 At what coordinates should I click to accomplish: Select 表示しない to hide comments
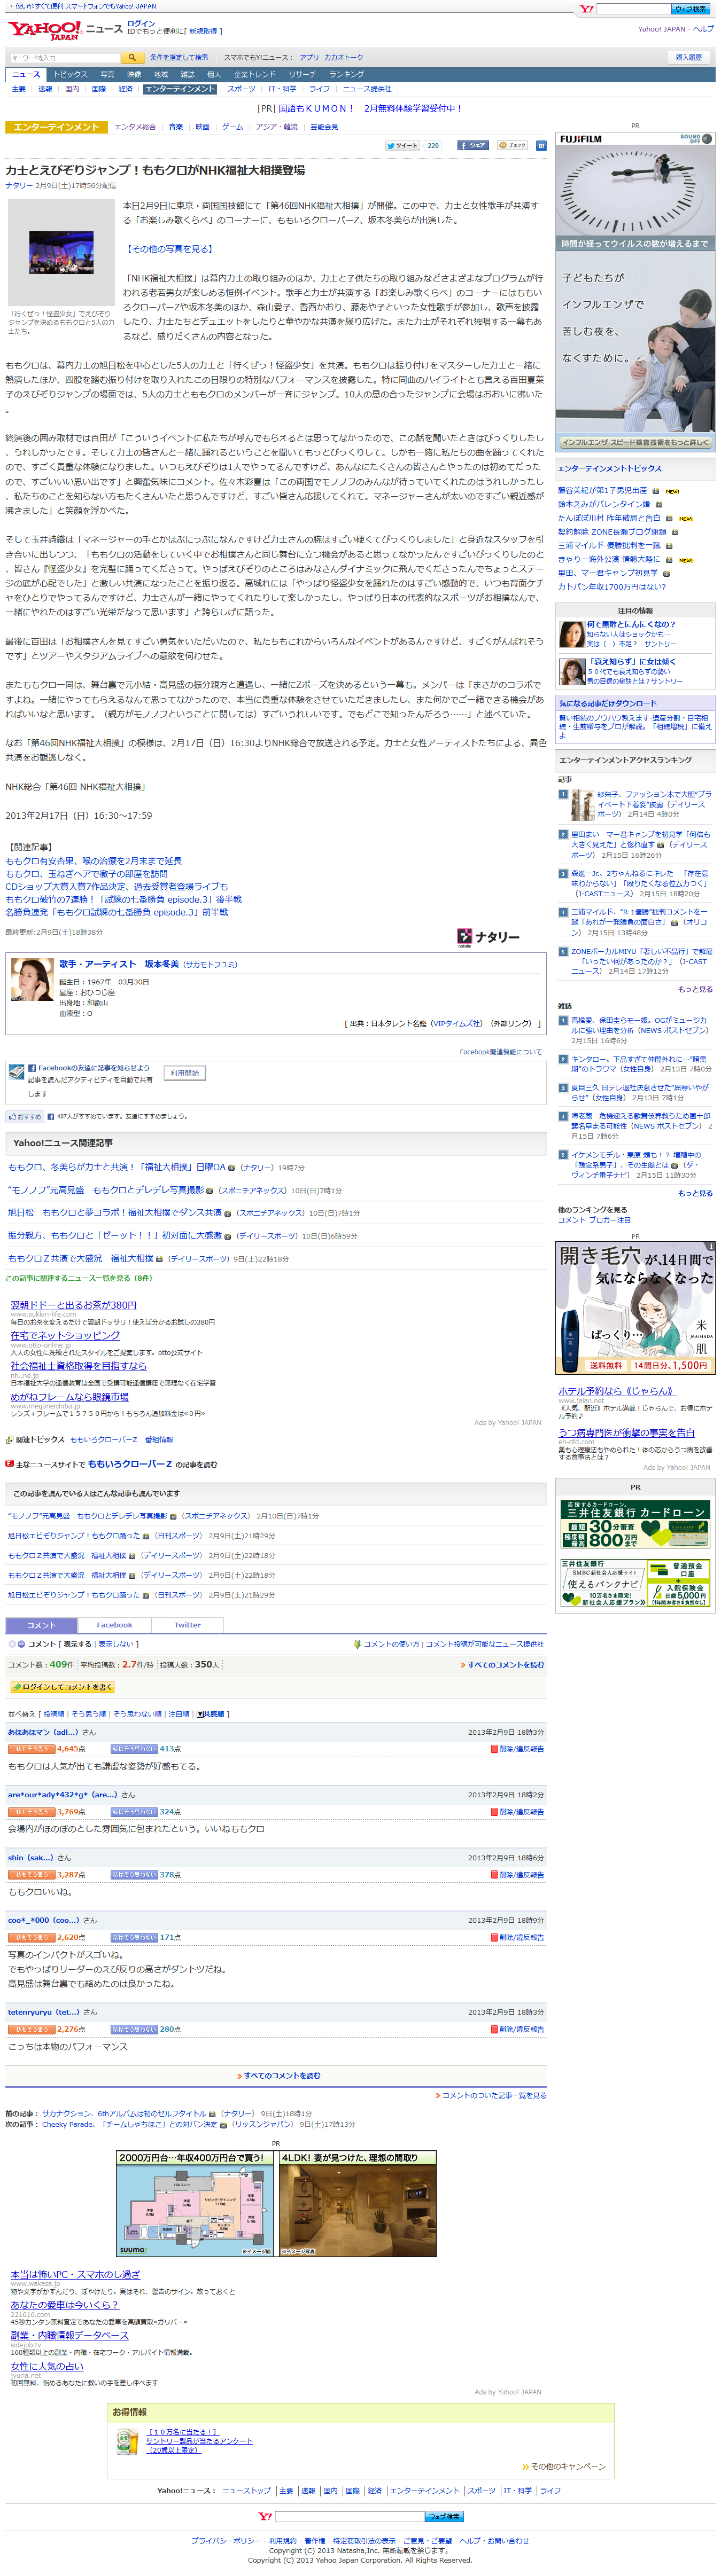(x=116, y=1644)
